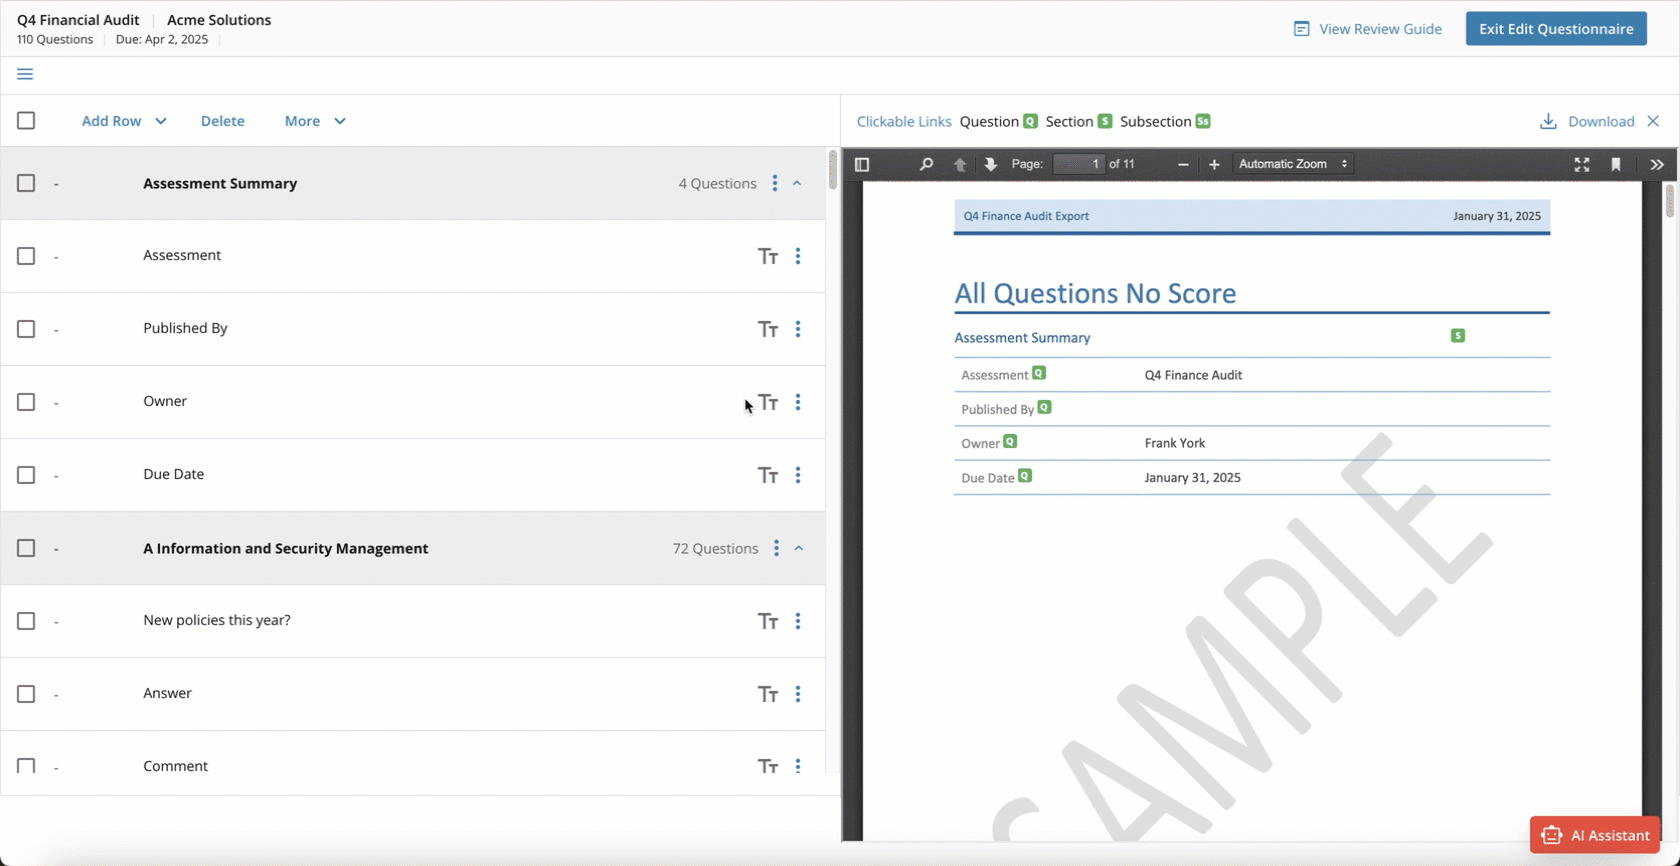Click the text format icon for Published By row
The height and width of the screenshot is (866, 1680).
point(768,329)
